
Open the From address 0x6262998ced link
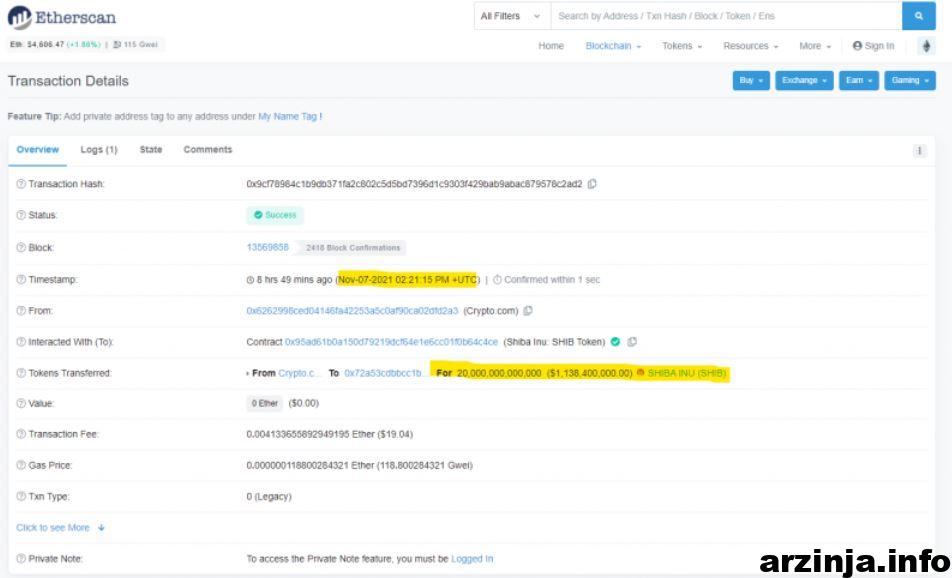[x=352, y=311]
